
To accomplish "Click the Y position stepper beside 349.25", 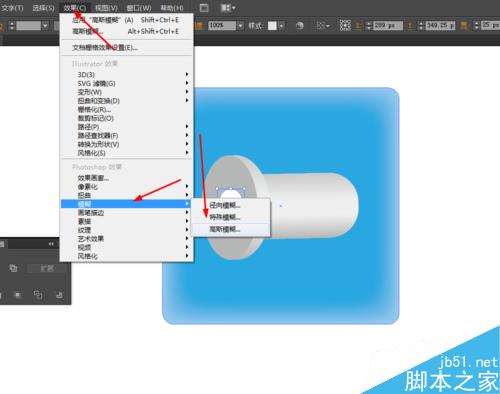I will pyautogui.click(x=421, y=26).
